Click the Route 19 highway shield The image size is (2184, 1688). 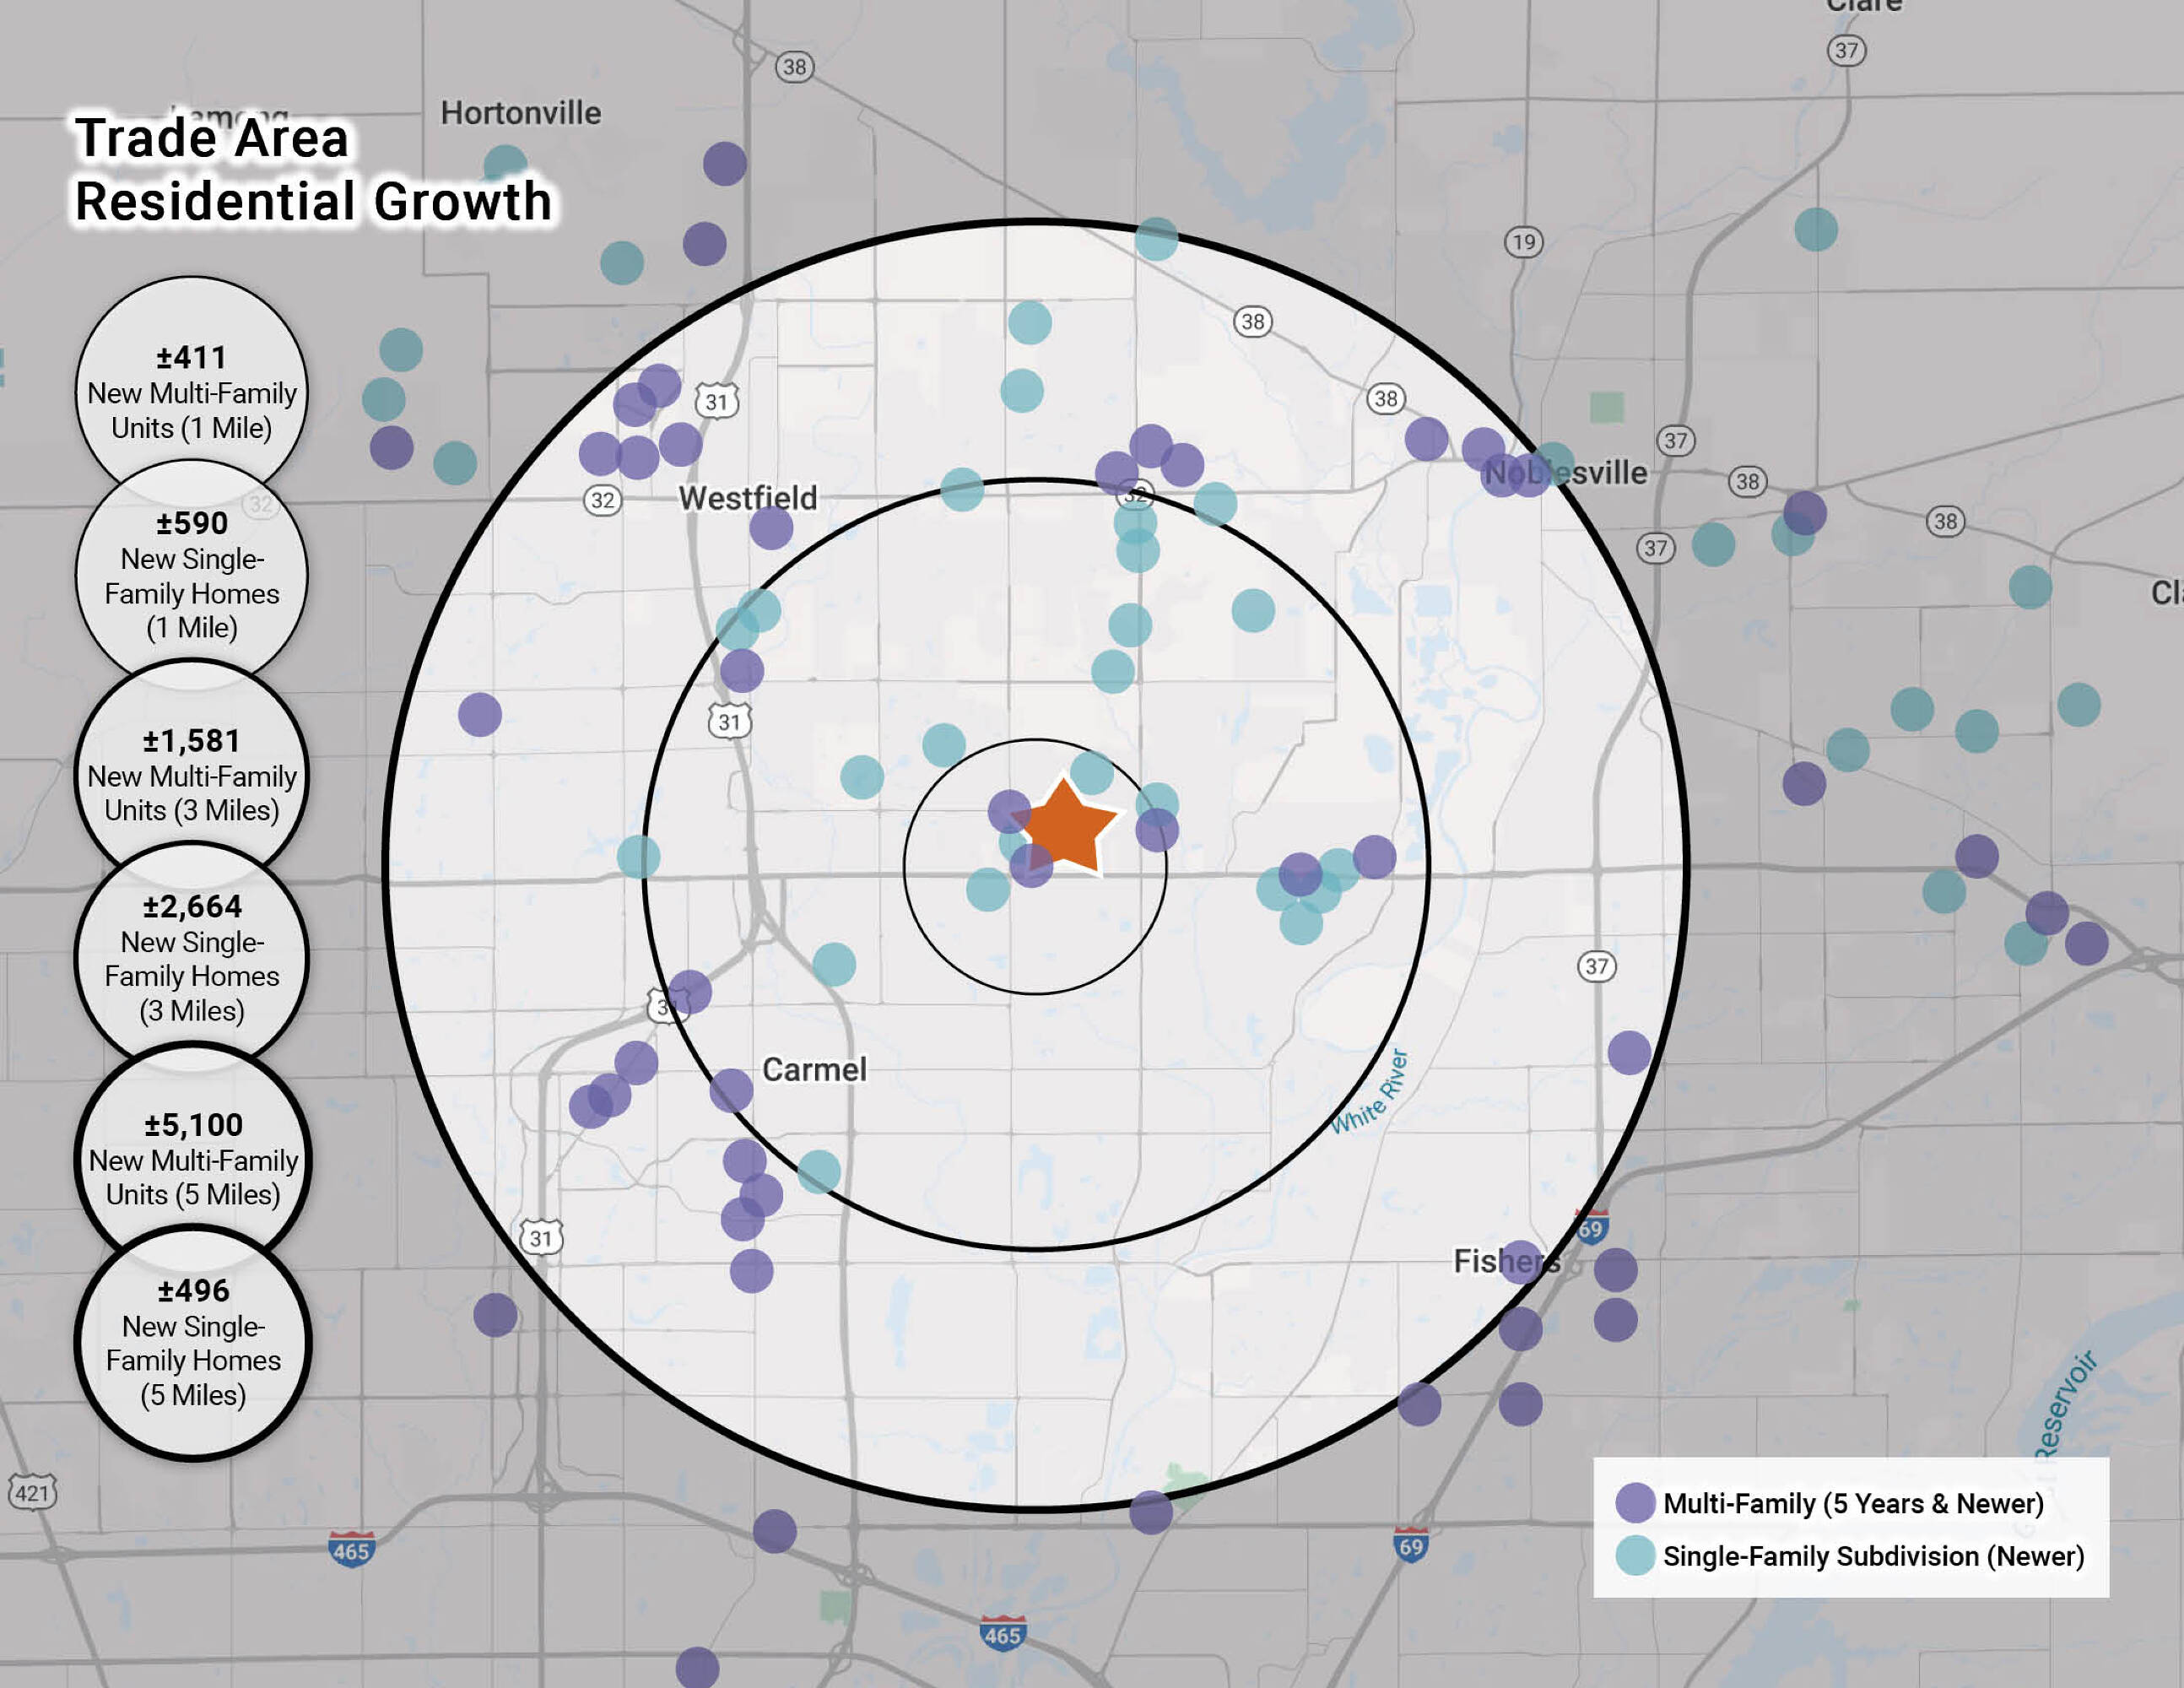[x=1523, y=242]
